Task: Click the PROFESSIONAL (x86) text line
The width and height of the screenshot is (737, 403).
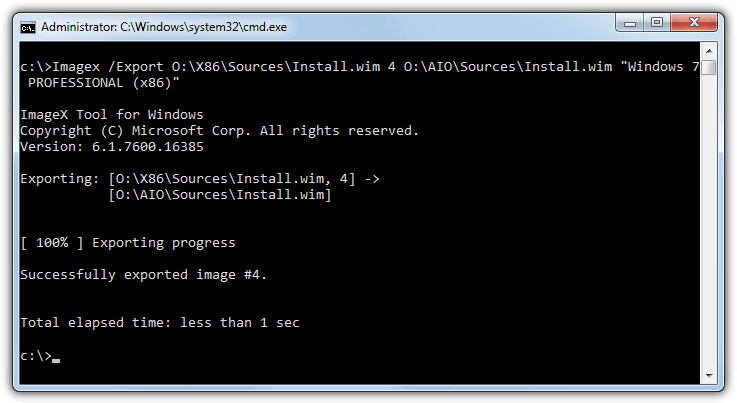Action: point(103,83)
